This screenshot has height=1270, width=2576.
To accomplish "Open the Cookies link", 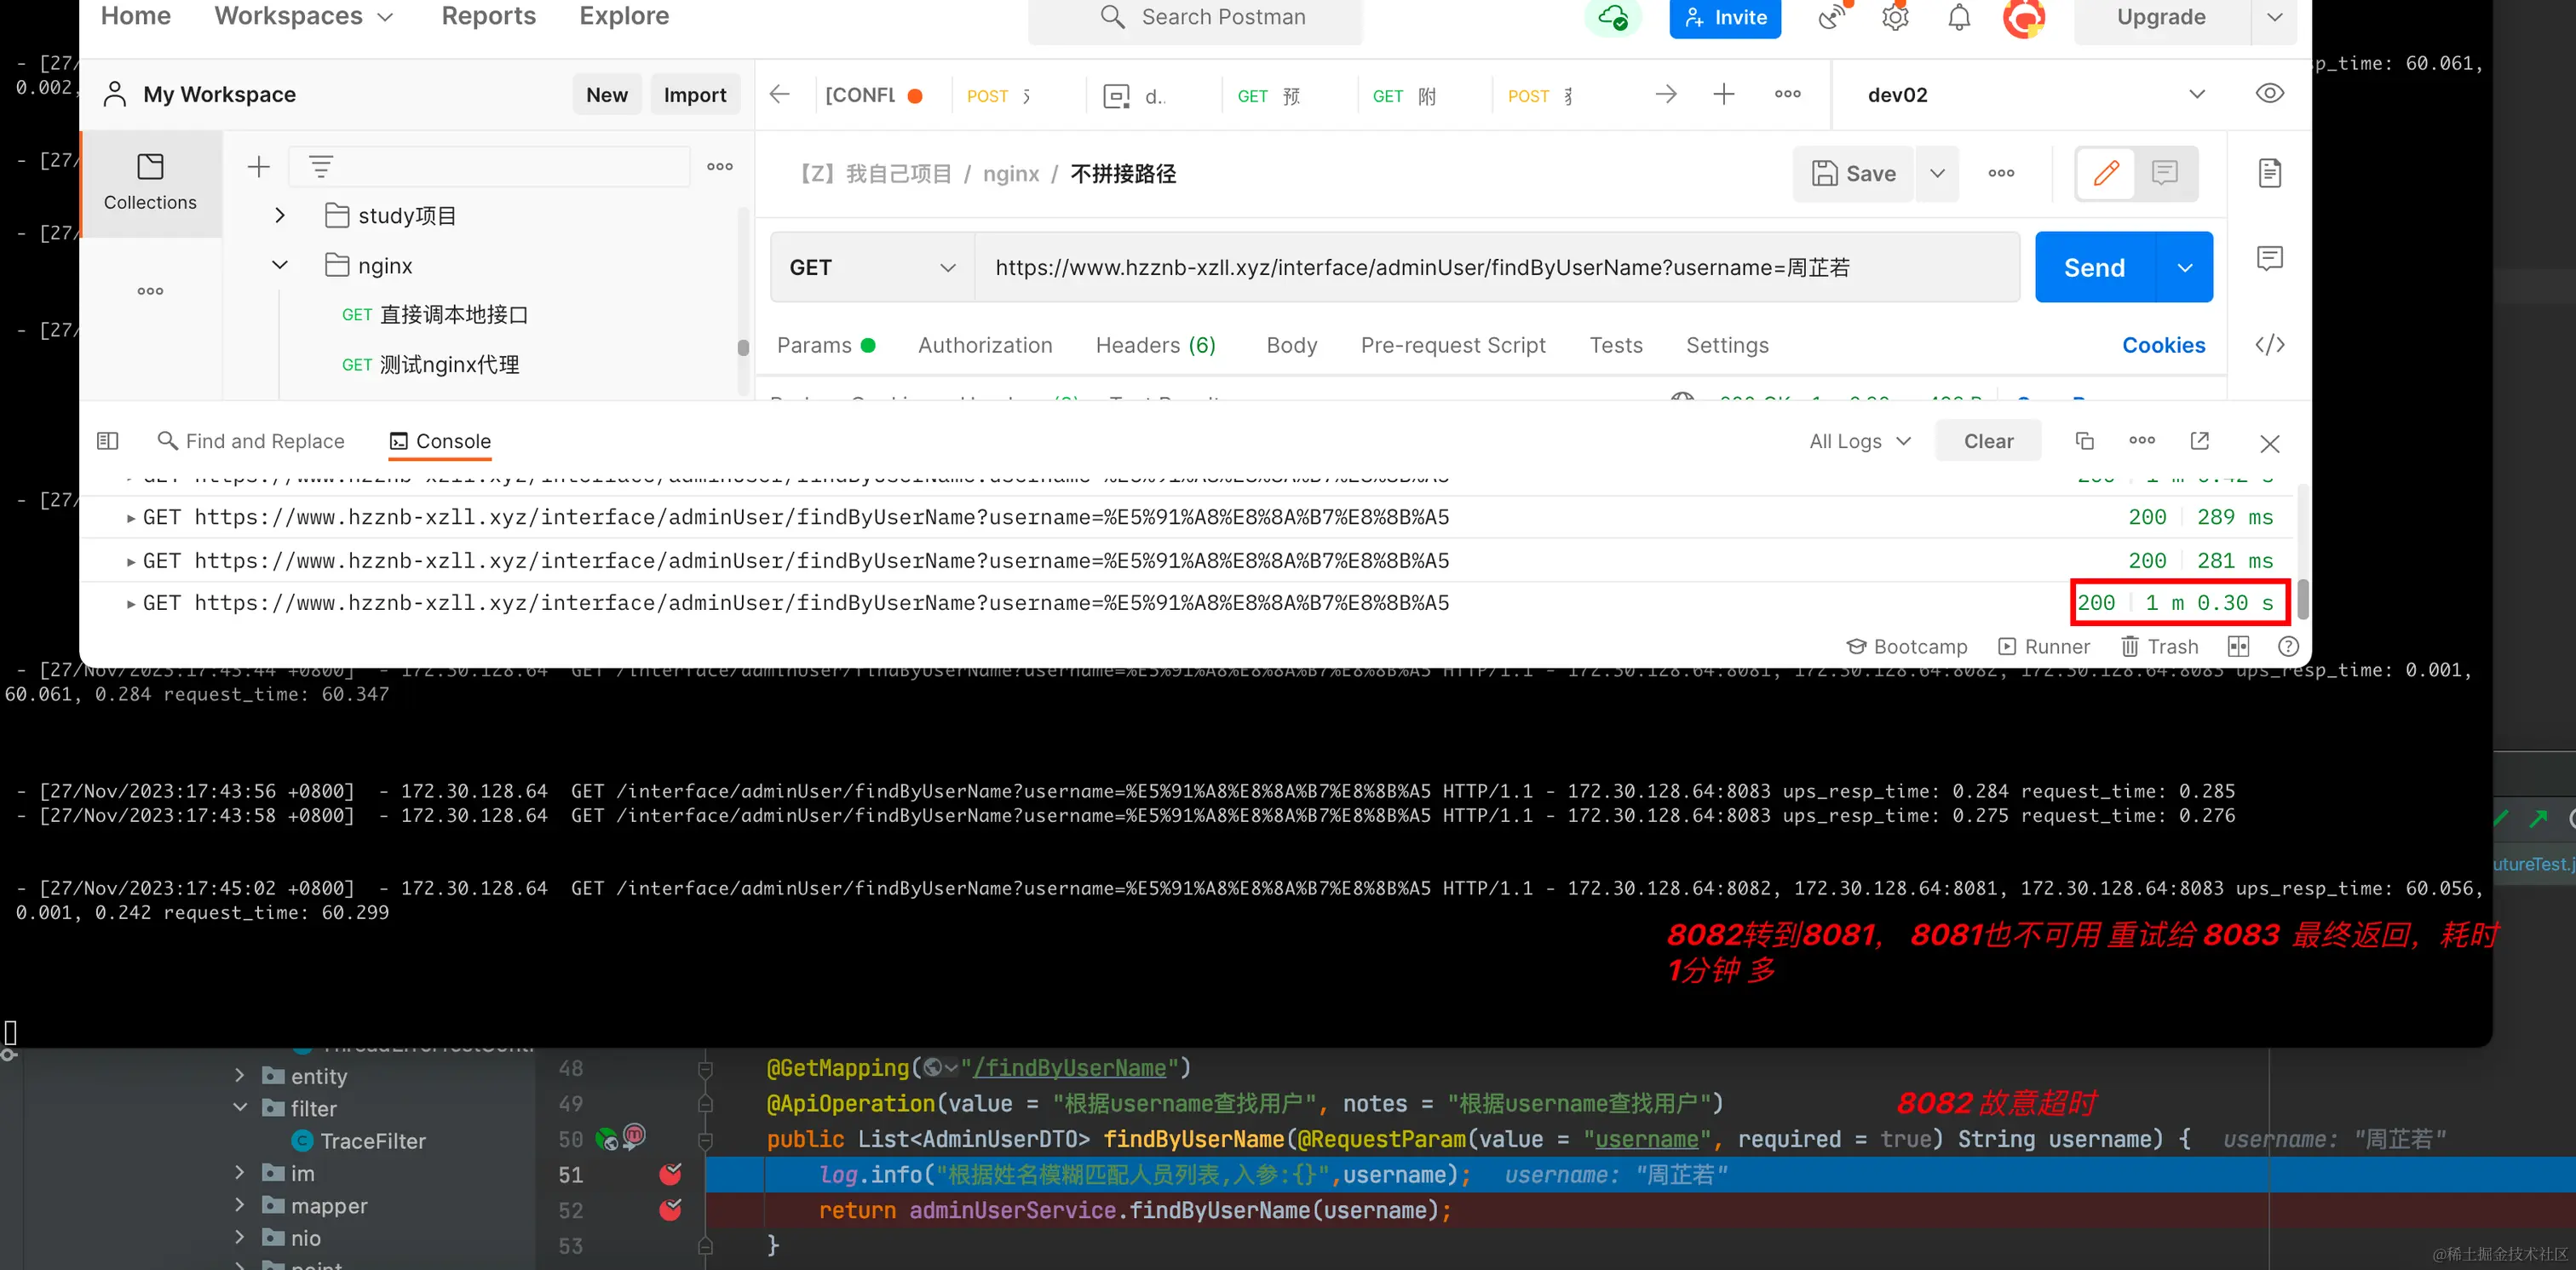I will (x=2163, y=345).
